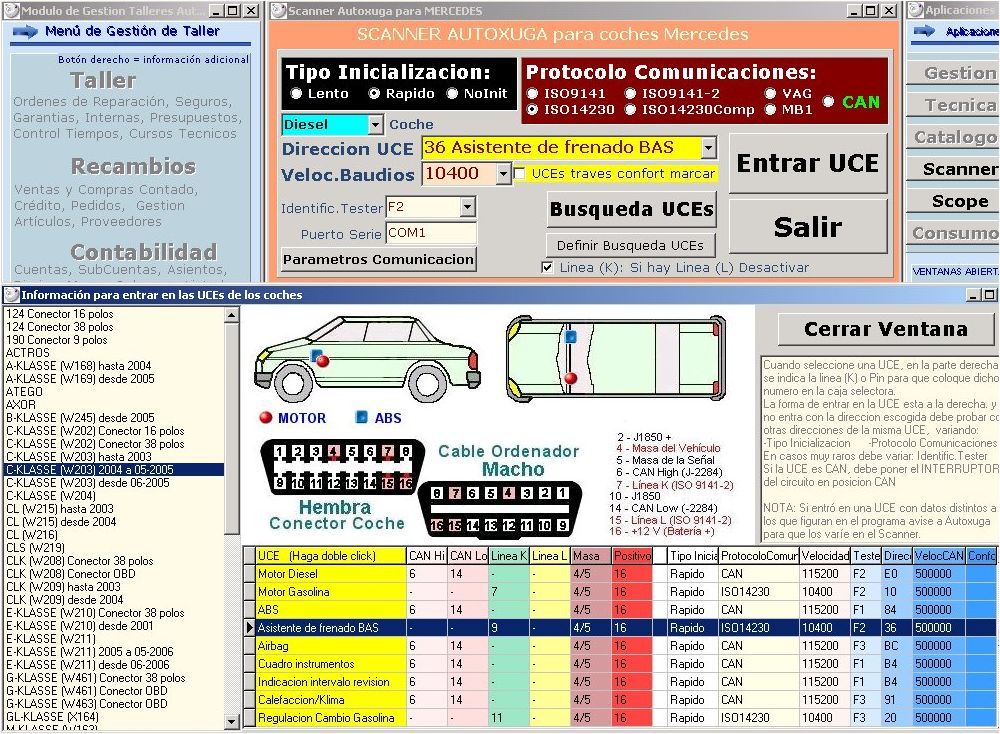The image size is (1000, 734).
Task: Select Rapido initialization radio button
Action: [x=374, y=94]
